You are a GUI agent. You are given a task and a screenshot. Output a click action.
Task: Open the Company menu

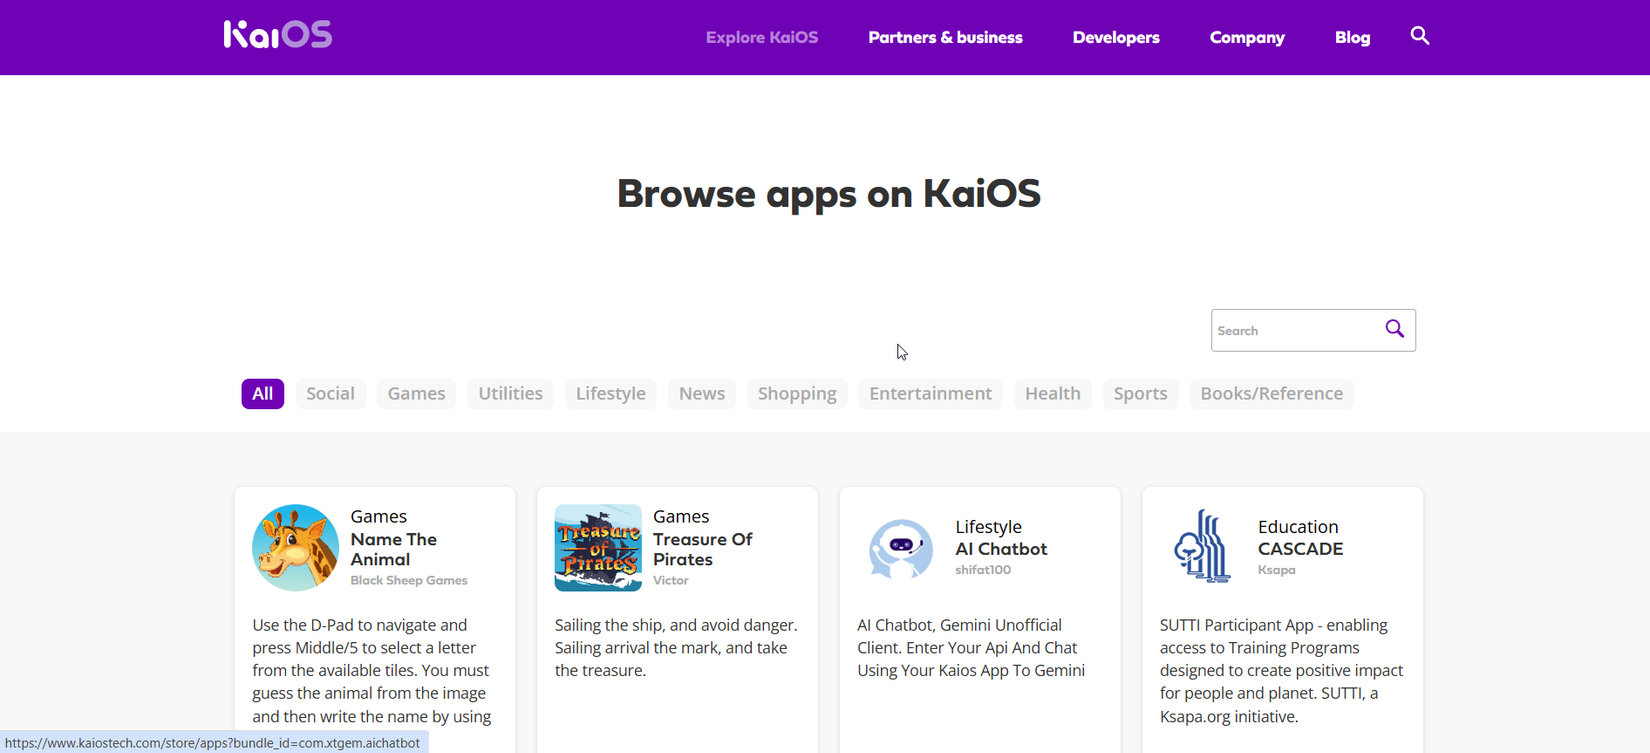click(1247, 37)
